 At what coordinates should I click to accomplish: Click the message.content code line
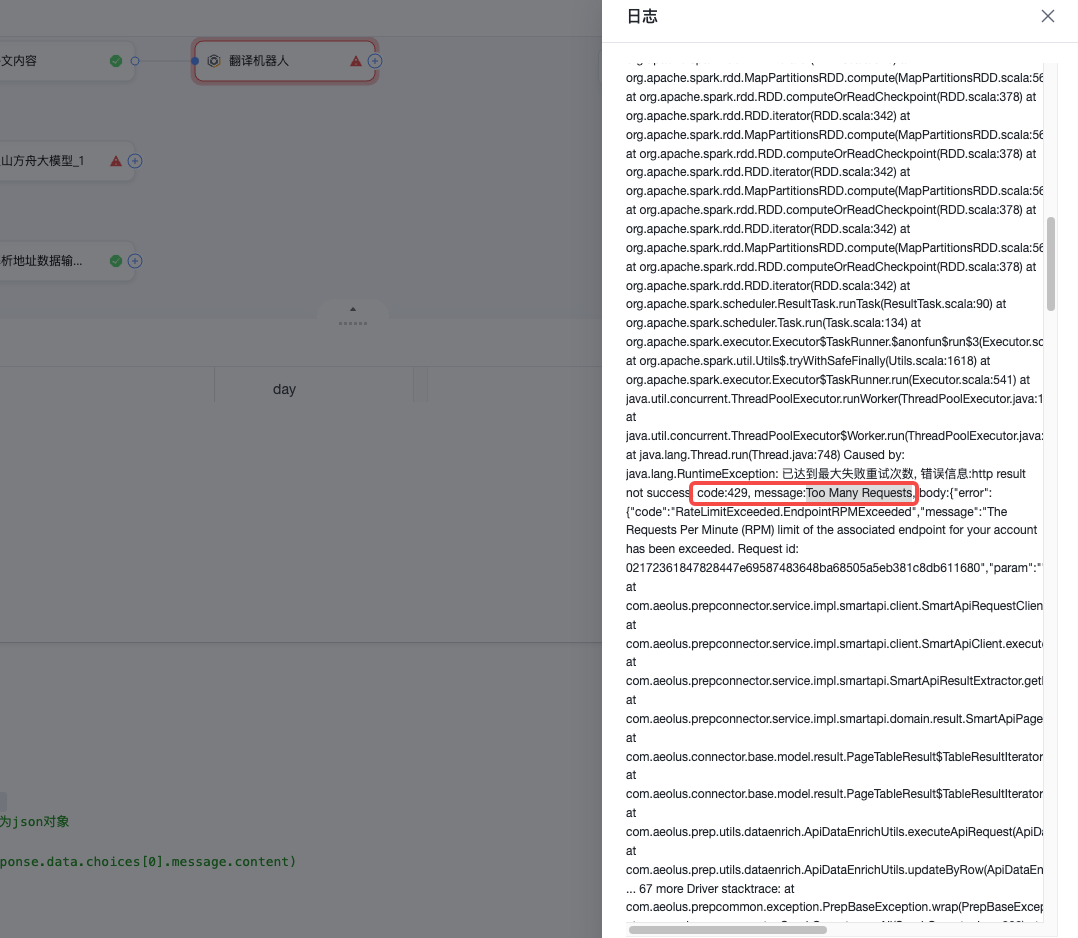coord(148,862)
